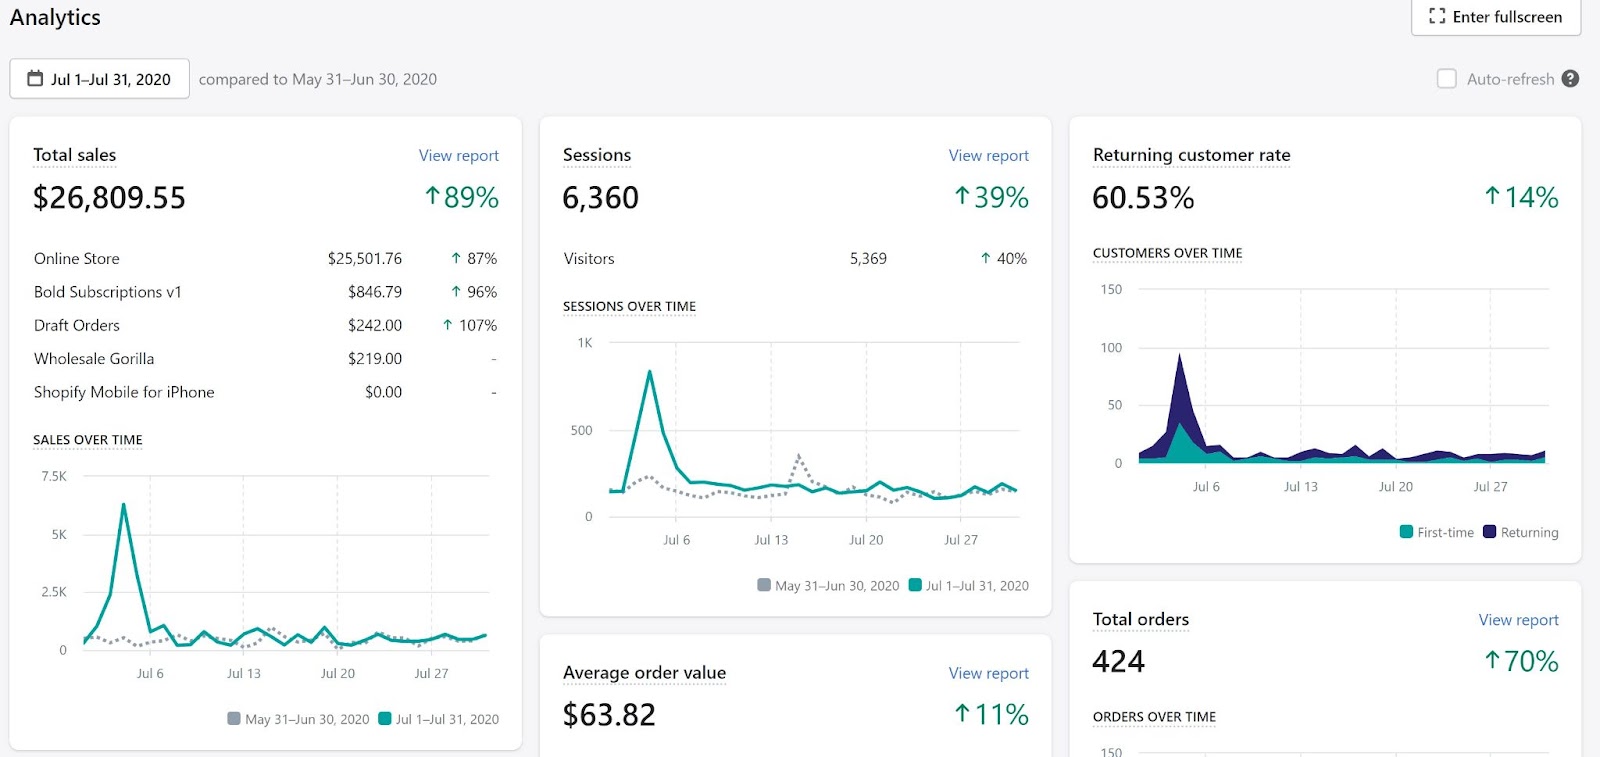
Task: Select the Shopify Mobile for iPhone row label
Action: (124, 392)
